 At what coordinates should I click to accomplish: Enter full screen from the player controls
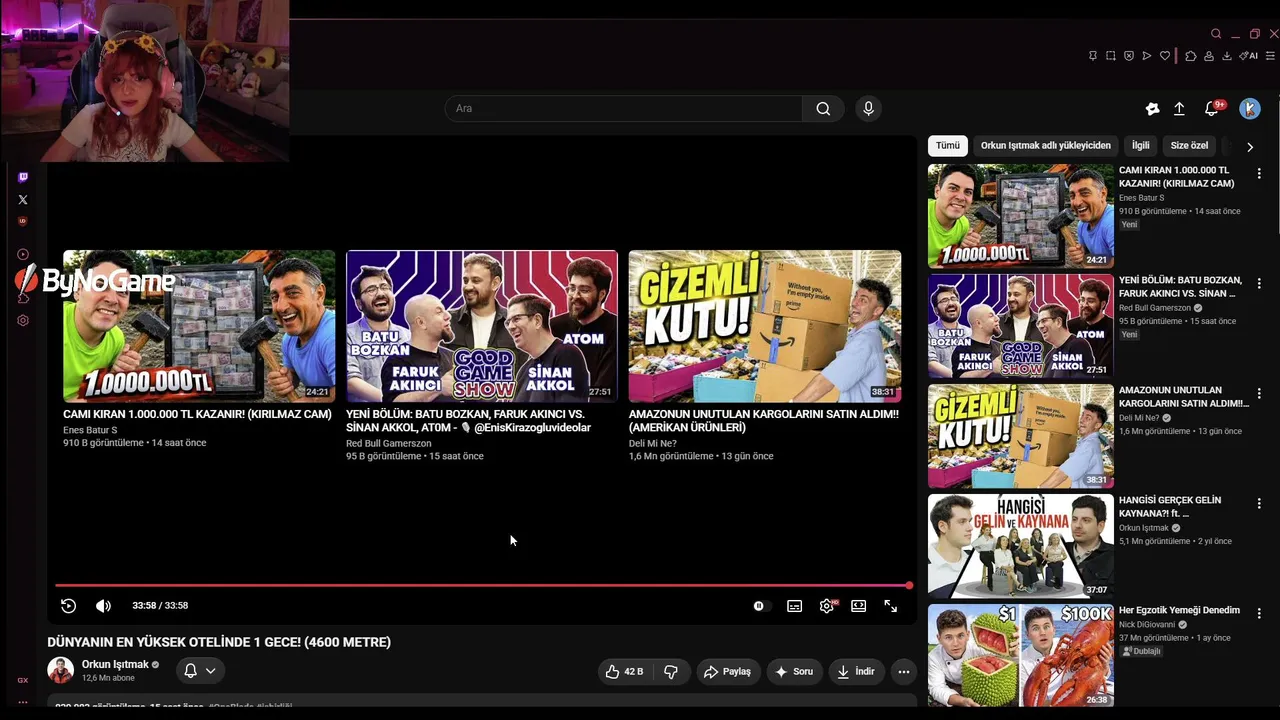point(890,606)
